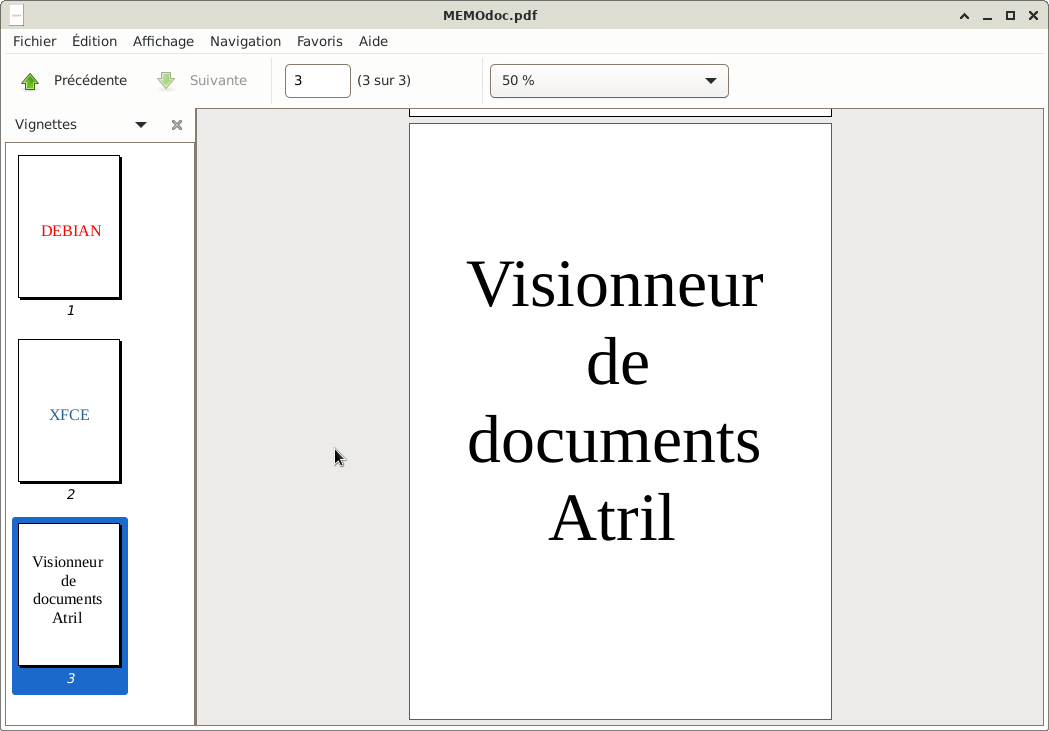
Task: Click the green Précédente up-arrow icon
Action: click(30, 81)
